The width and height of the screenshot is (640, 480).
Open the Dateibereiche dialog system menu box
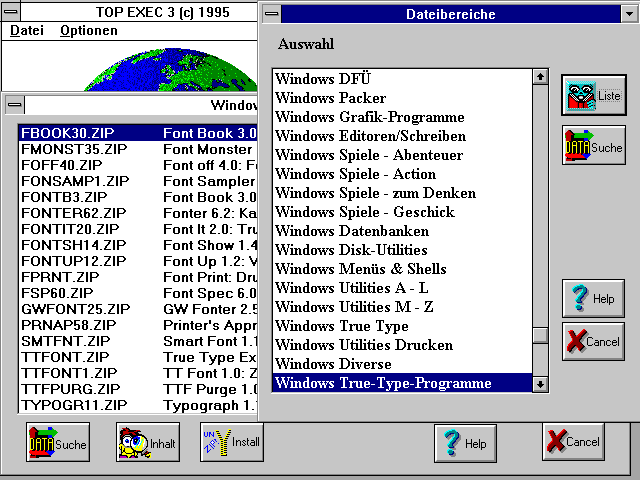coord(271,14)
